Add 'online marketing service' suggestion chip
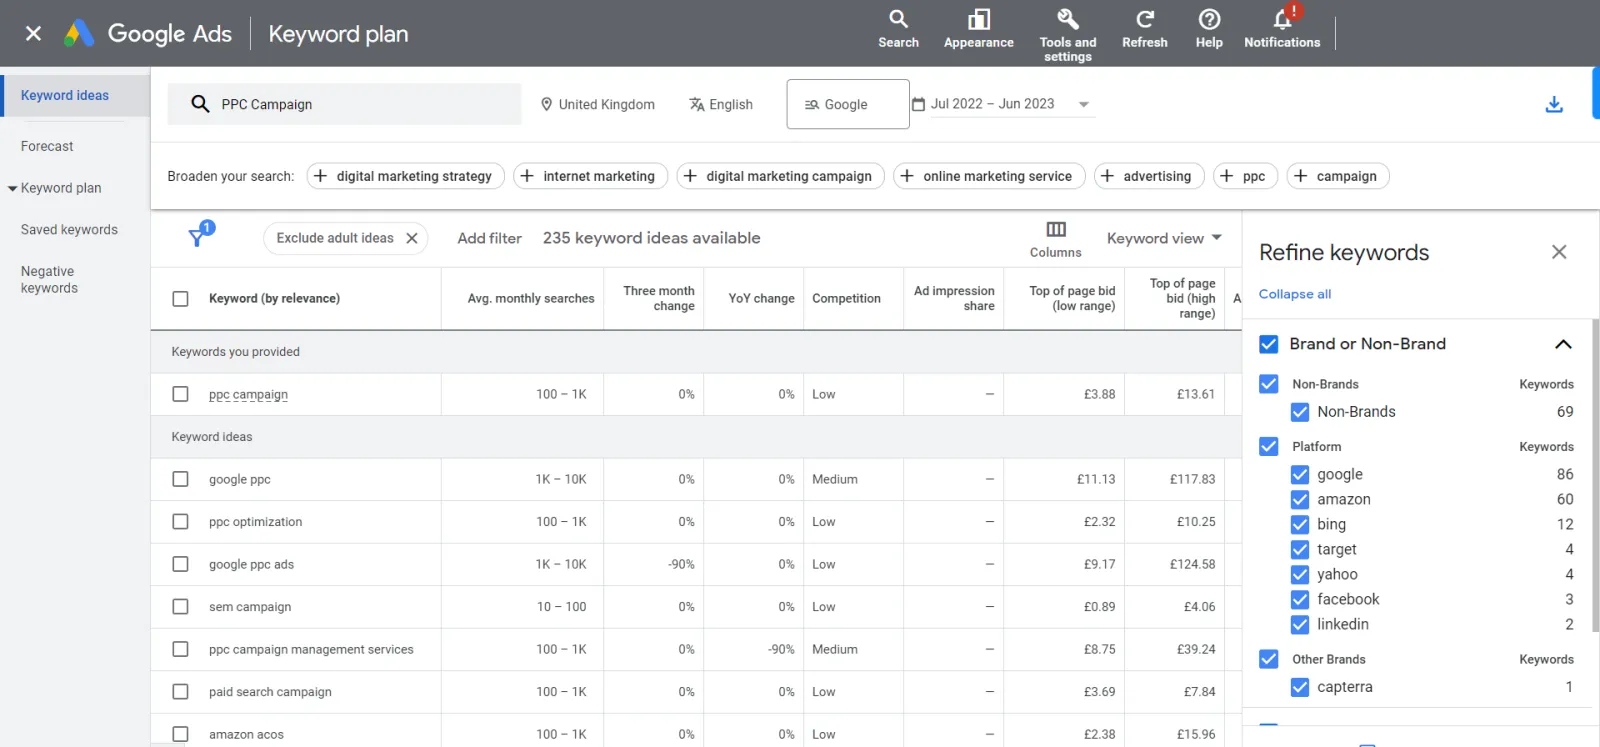The width and height of the screenshot is (1600, 747). 989,176
